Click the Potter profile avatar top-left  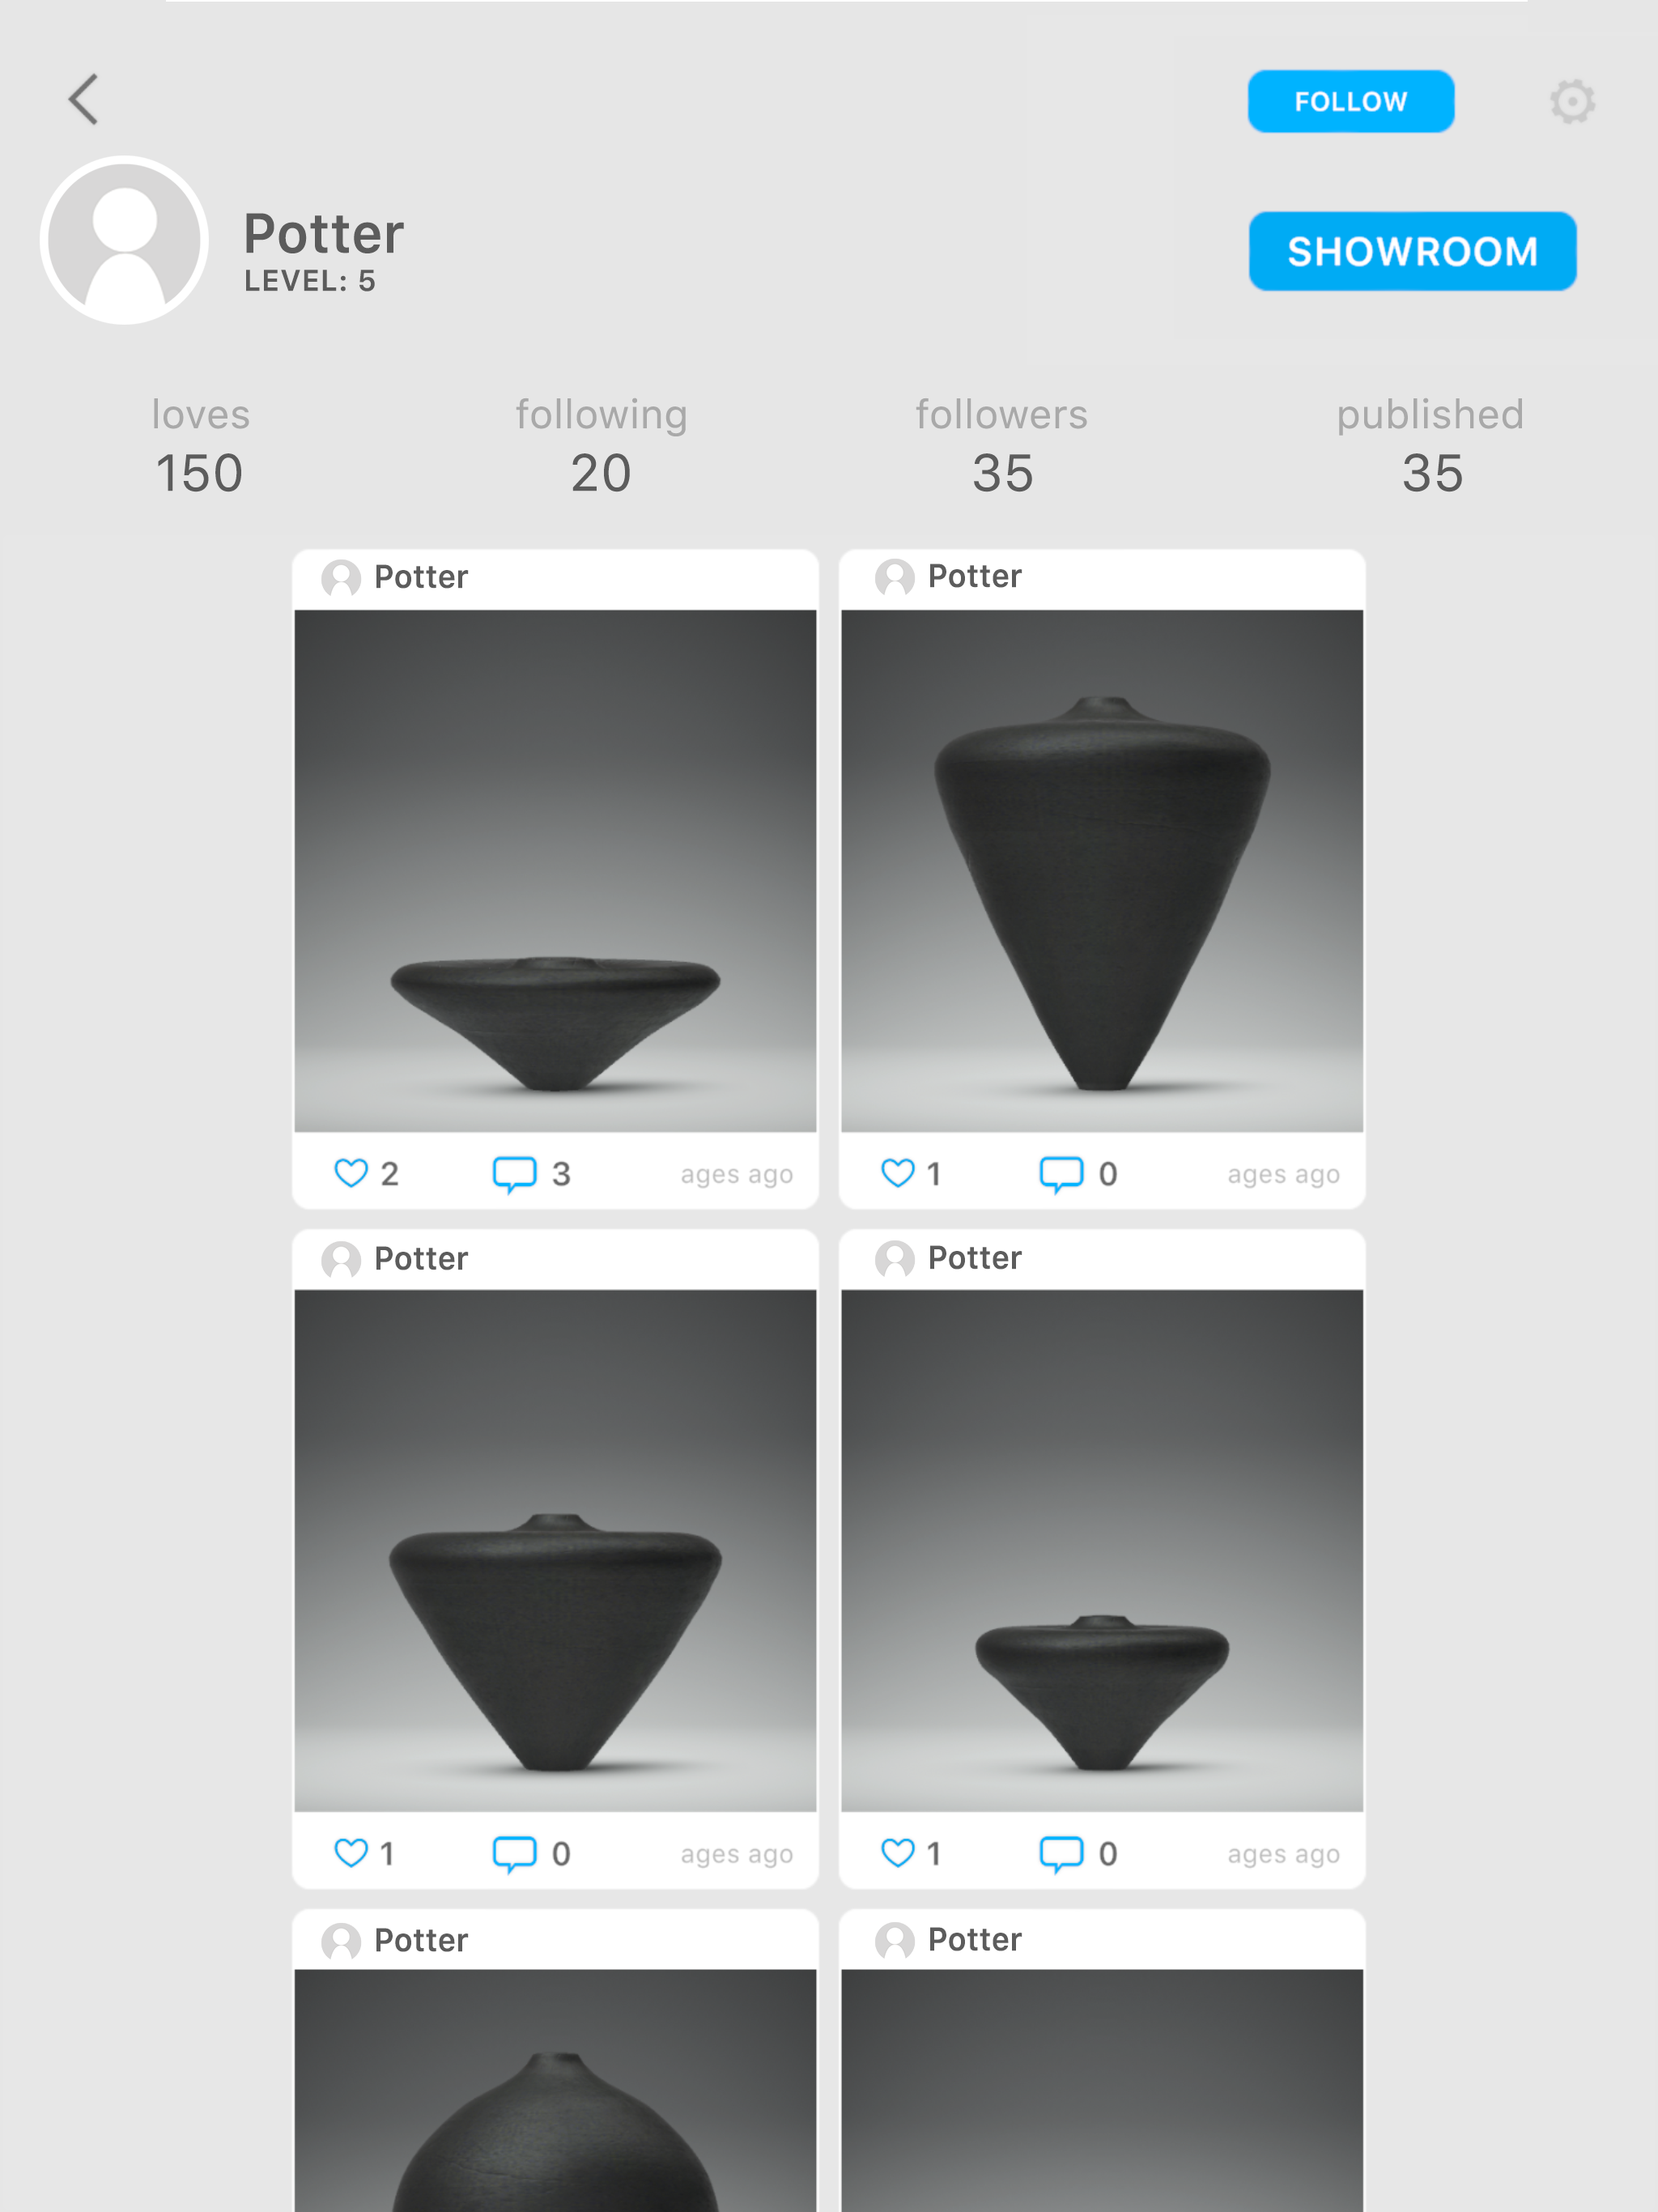click(130, 244)
